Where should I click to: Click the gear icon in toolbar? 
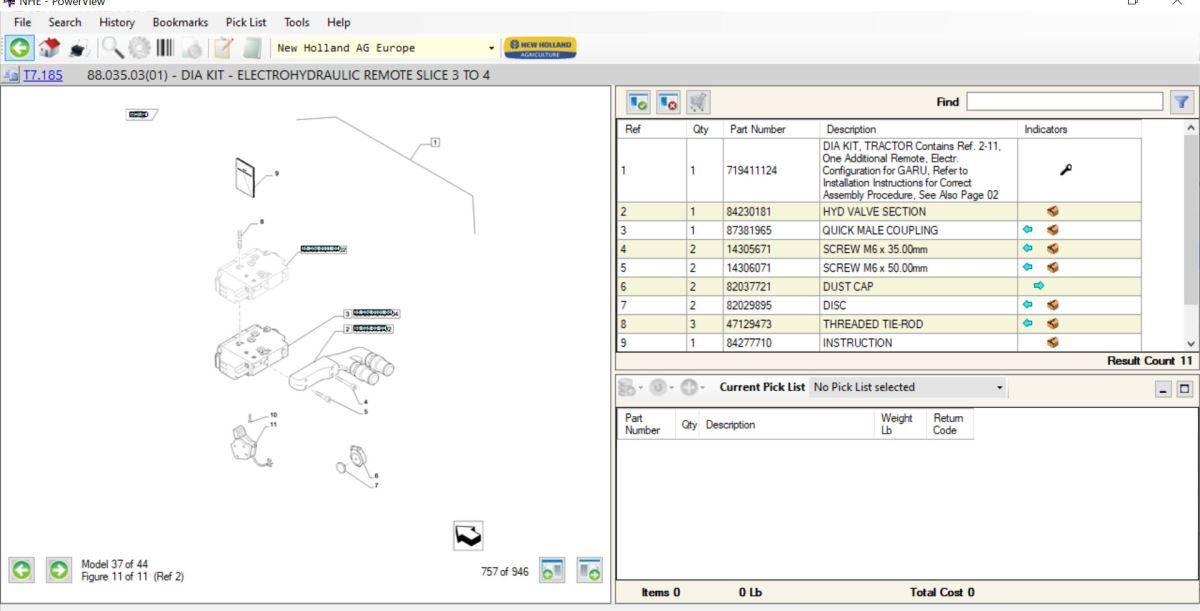point(139,47)
